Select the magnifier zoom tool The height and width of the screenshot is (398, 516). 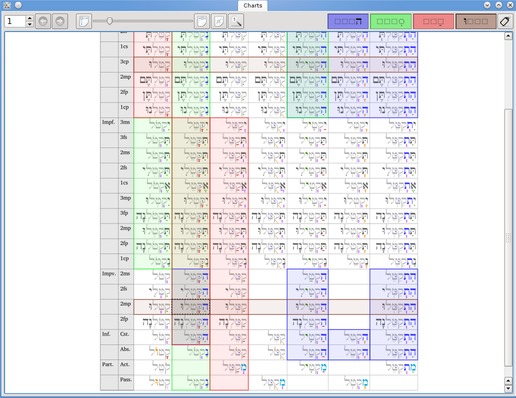point(236,21)
